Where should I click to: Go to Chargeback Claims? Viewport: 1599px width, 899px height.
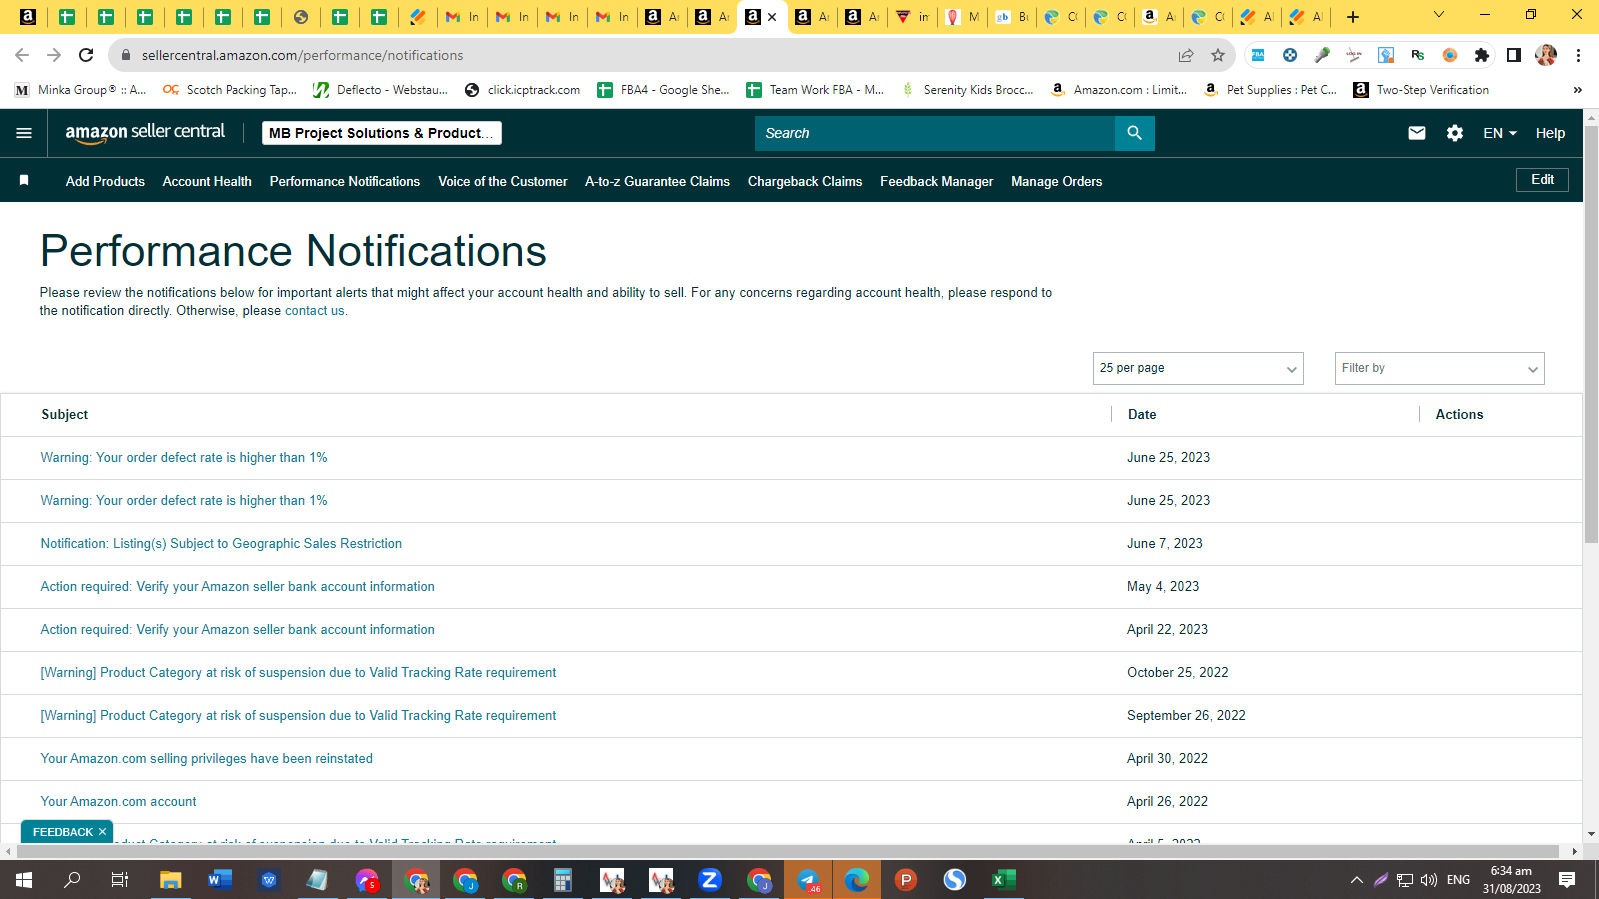pyautogui.click(x=805, y=181)
